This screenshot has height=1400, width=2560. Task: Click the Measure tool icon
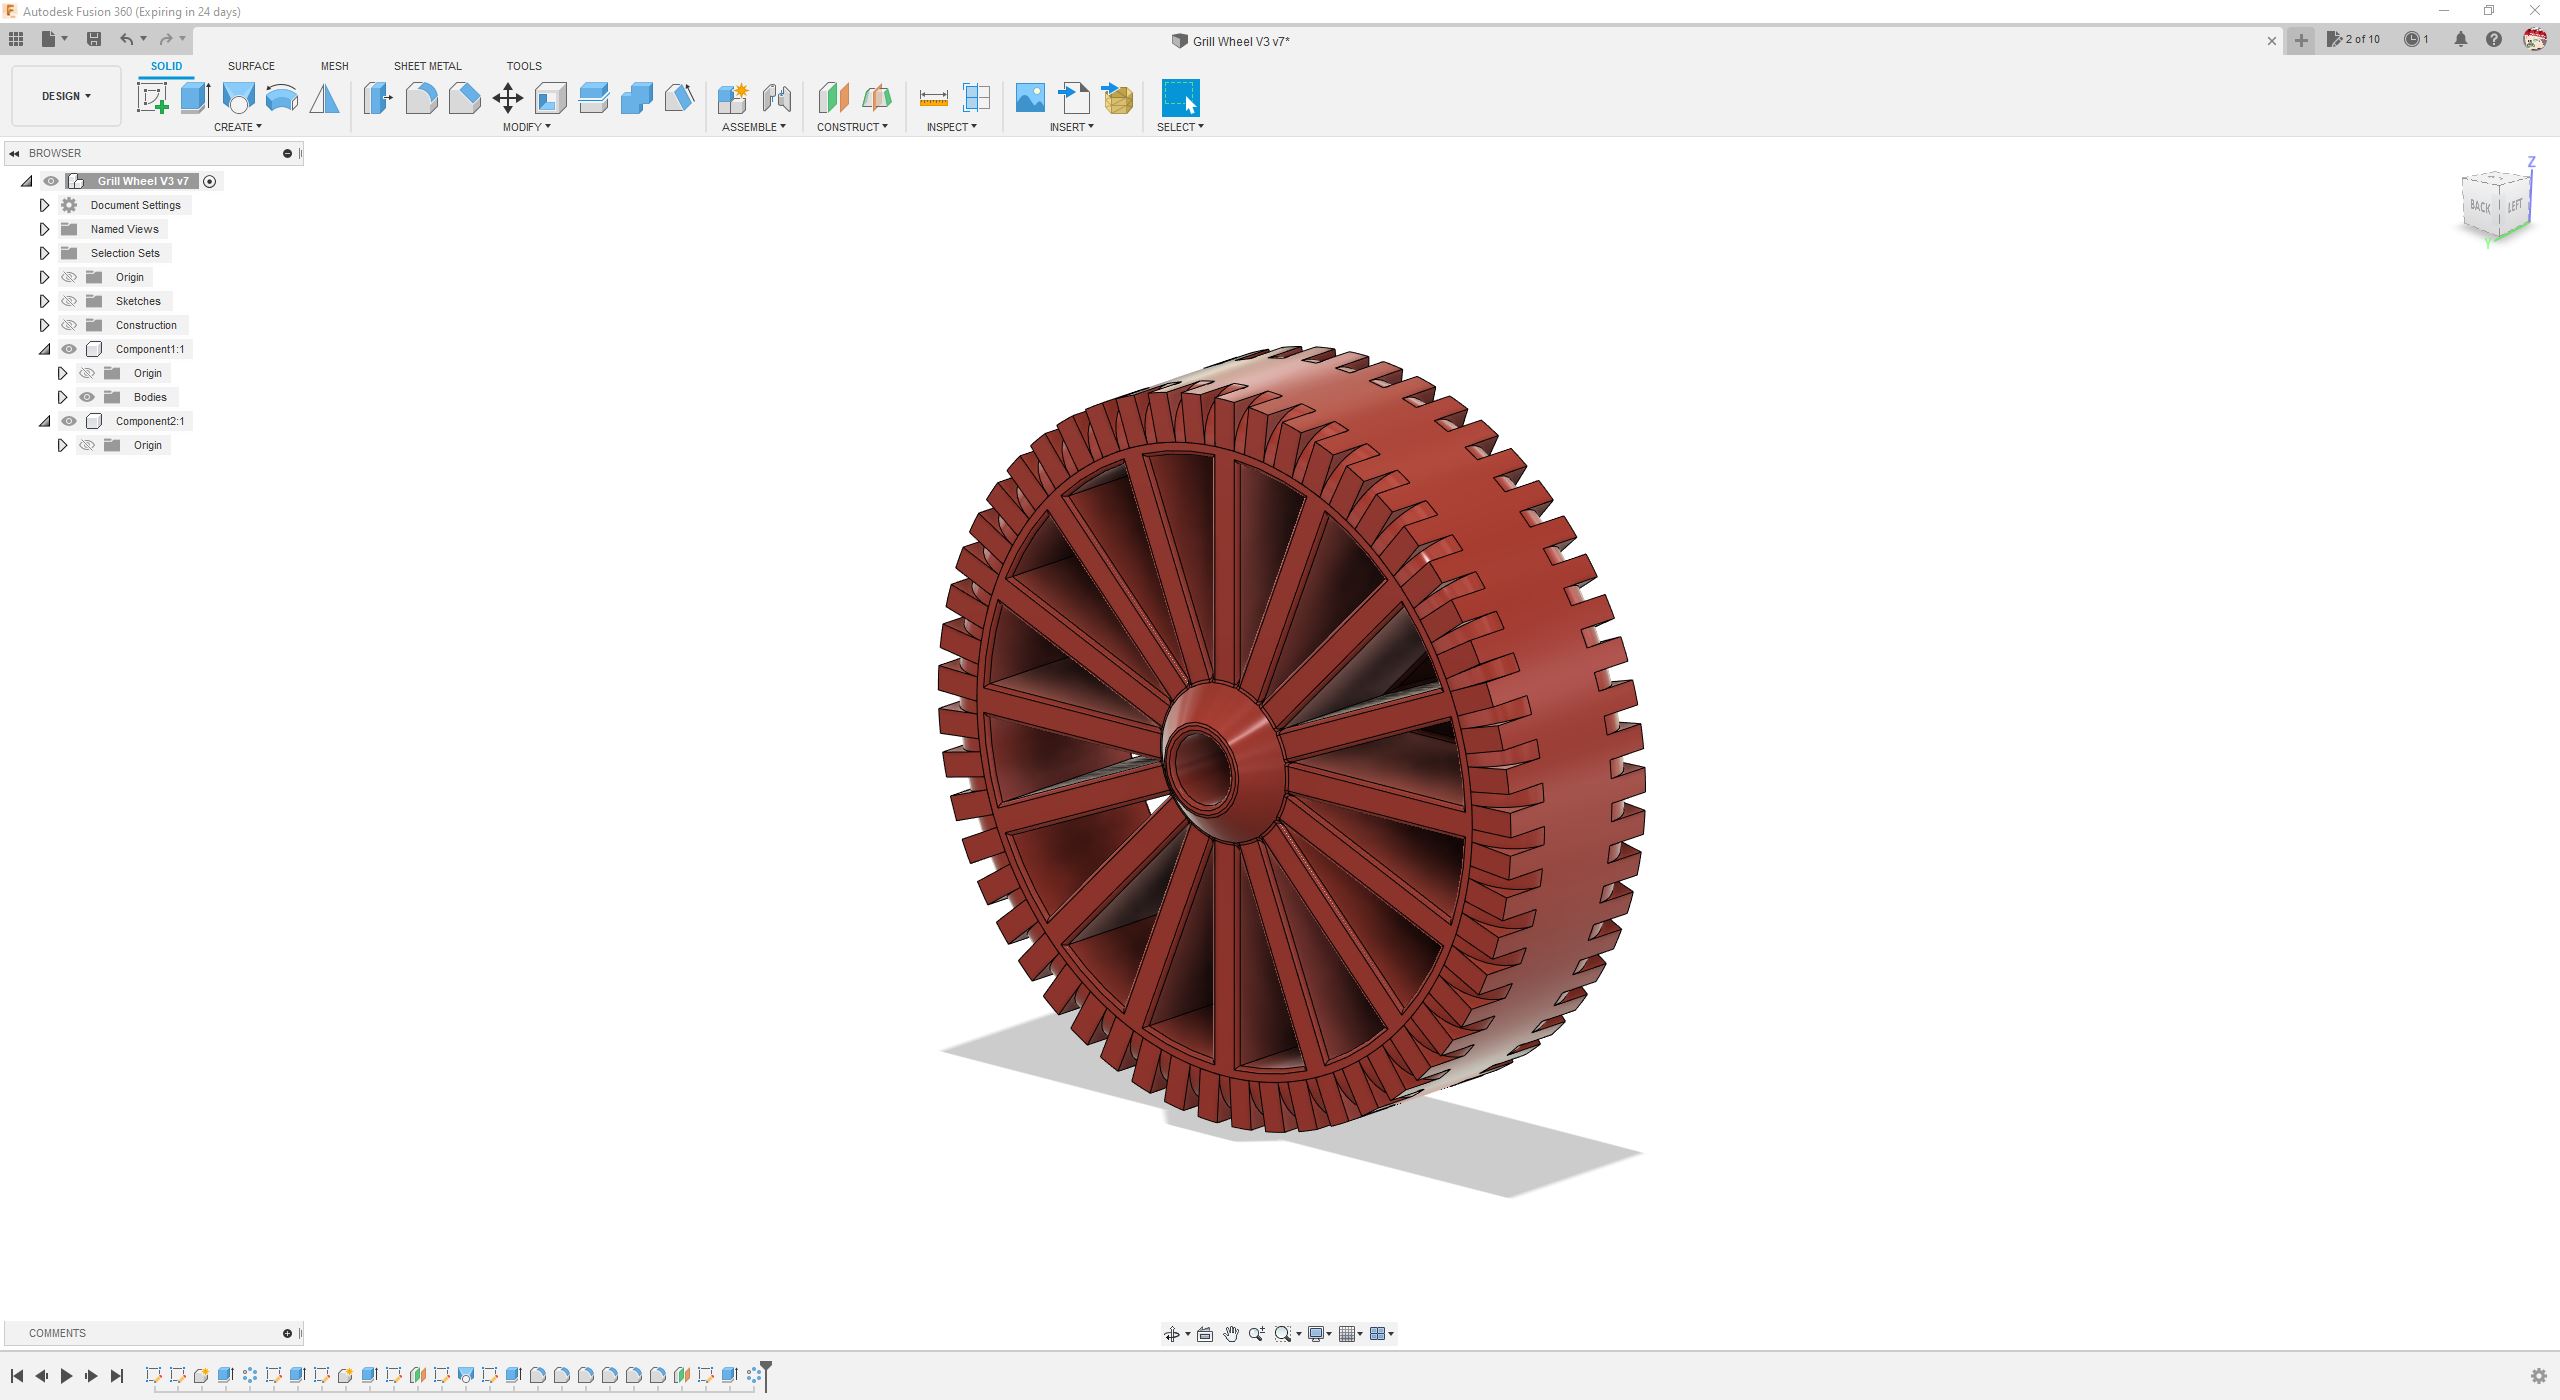(x=933, y=98)
